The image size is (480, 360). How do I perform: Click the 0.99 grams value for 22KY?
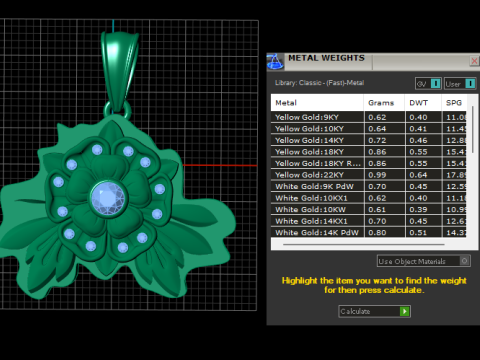point(384,175)
